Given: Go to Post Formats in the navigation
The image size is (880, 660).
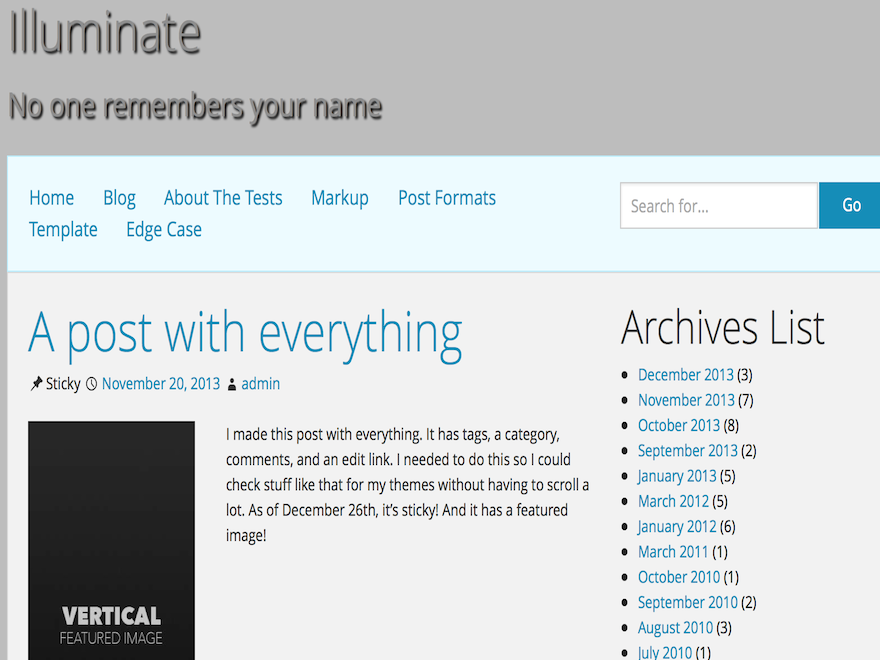Looking at the screenshot, I should pyautogui.click(x=446, y=197).
